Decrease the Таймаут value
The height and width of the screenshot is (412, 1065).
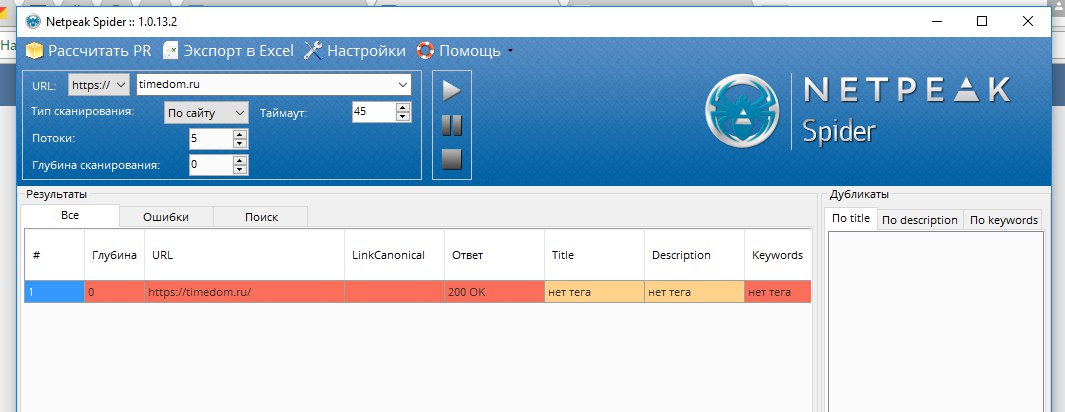(403, 117)
